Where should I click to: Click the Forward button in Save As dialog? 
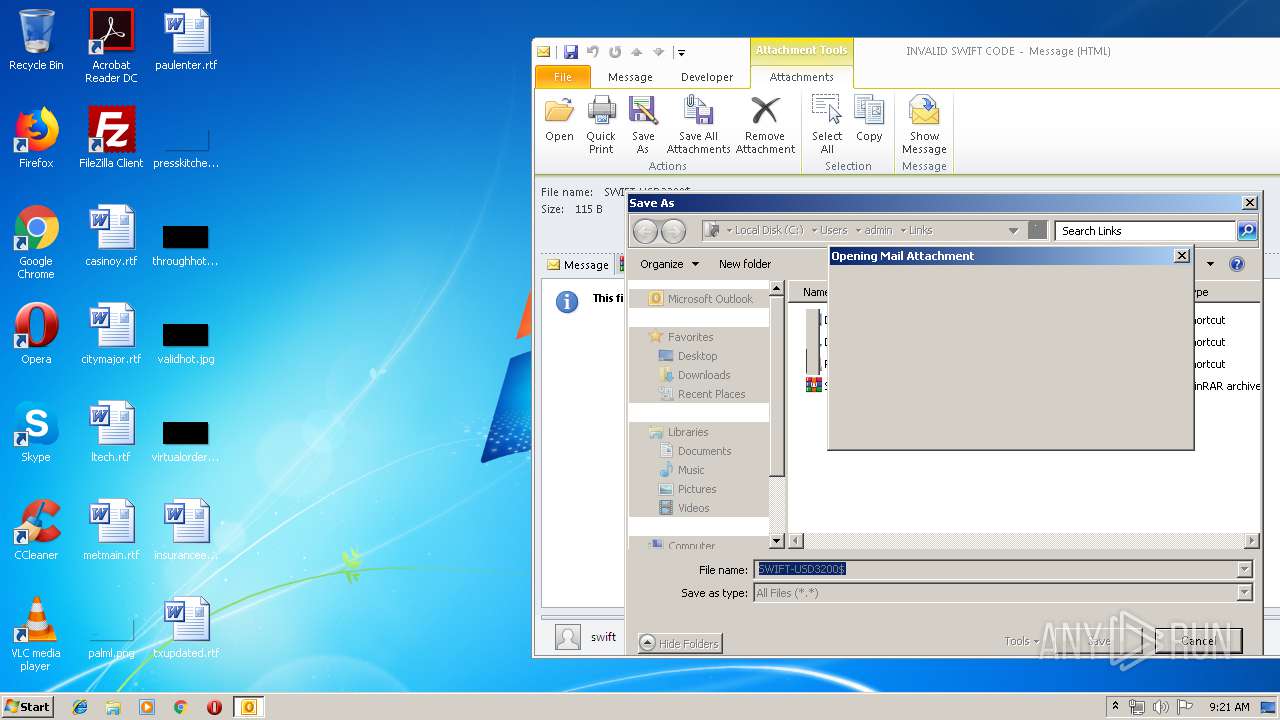pos(673,231)
